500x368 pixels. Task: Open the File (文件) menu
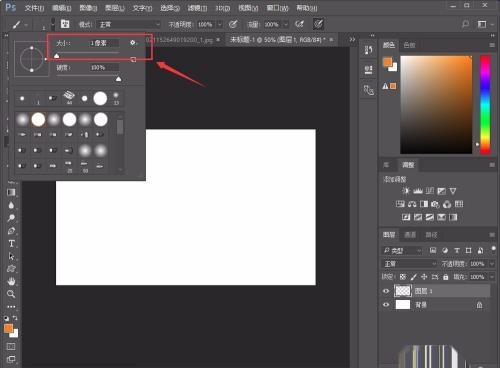pos(34,8)
